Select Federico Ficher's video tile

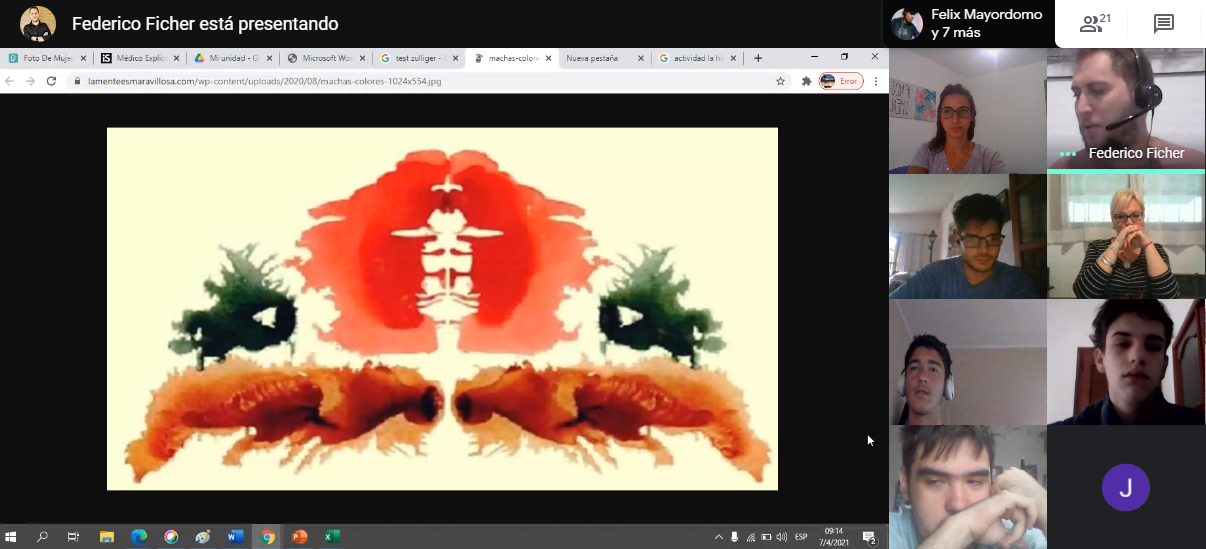pos(1126,111)
